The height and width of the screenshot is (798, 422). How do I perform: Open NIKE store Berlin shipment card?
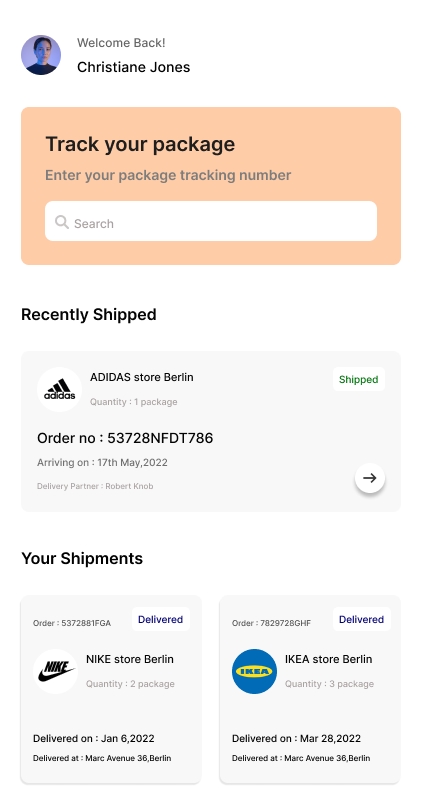pyautogui.click(x=111, y=689)
